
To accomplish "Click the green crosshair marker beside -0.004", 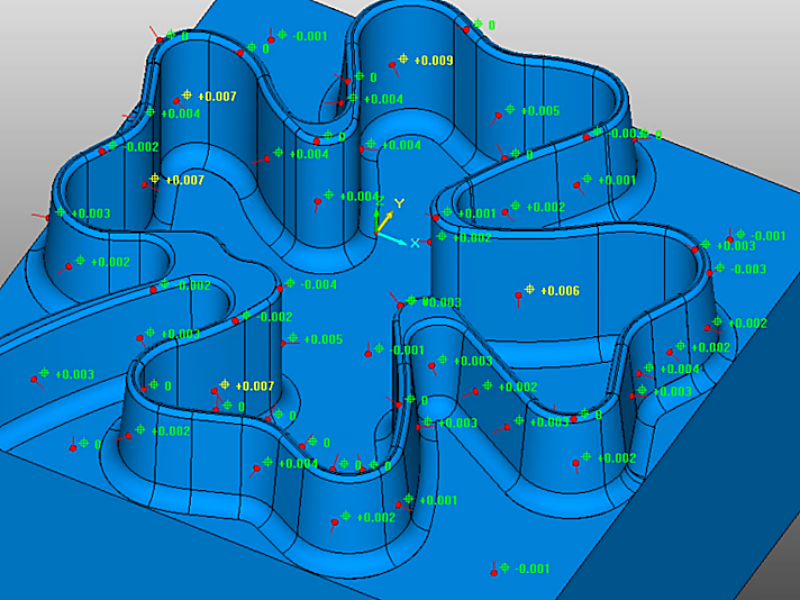I will [x=290, y=283].
